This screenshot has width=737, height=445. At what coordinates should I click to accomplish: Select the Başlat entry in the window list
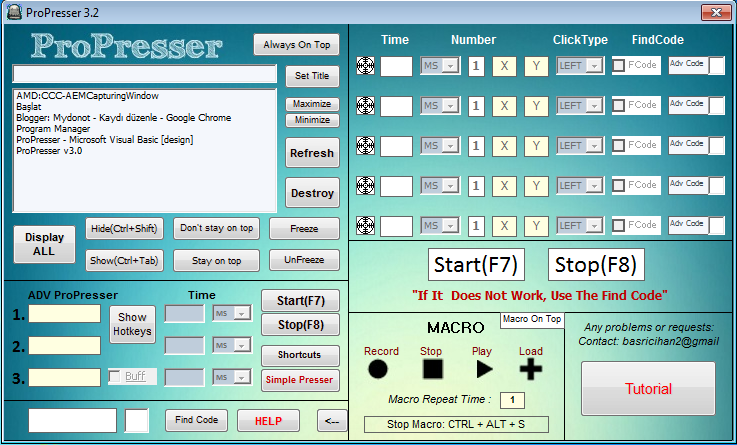29,107
